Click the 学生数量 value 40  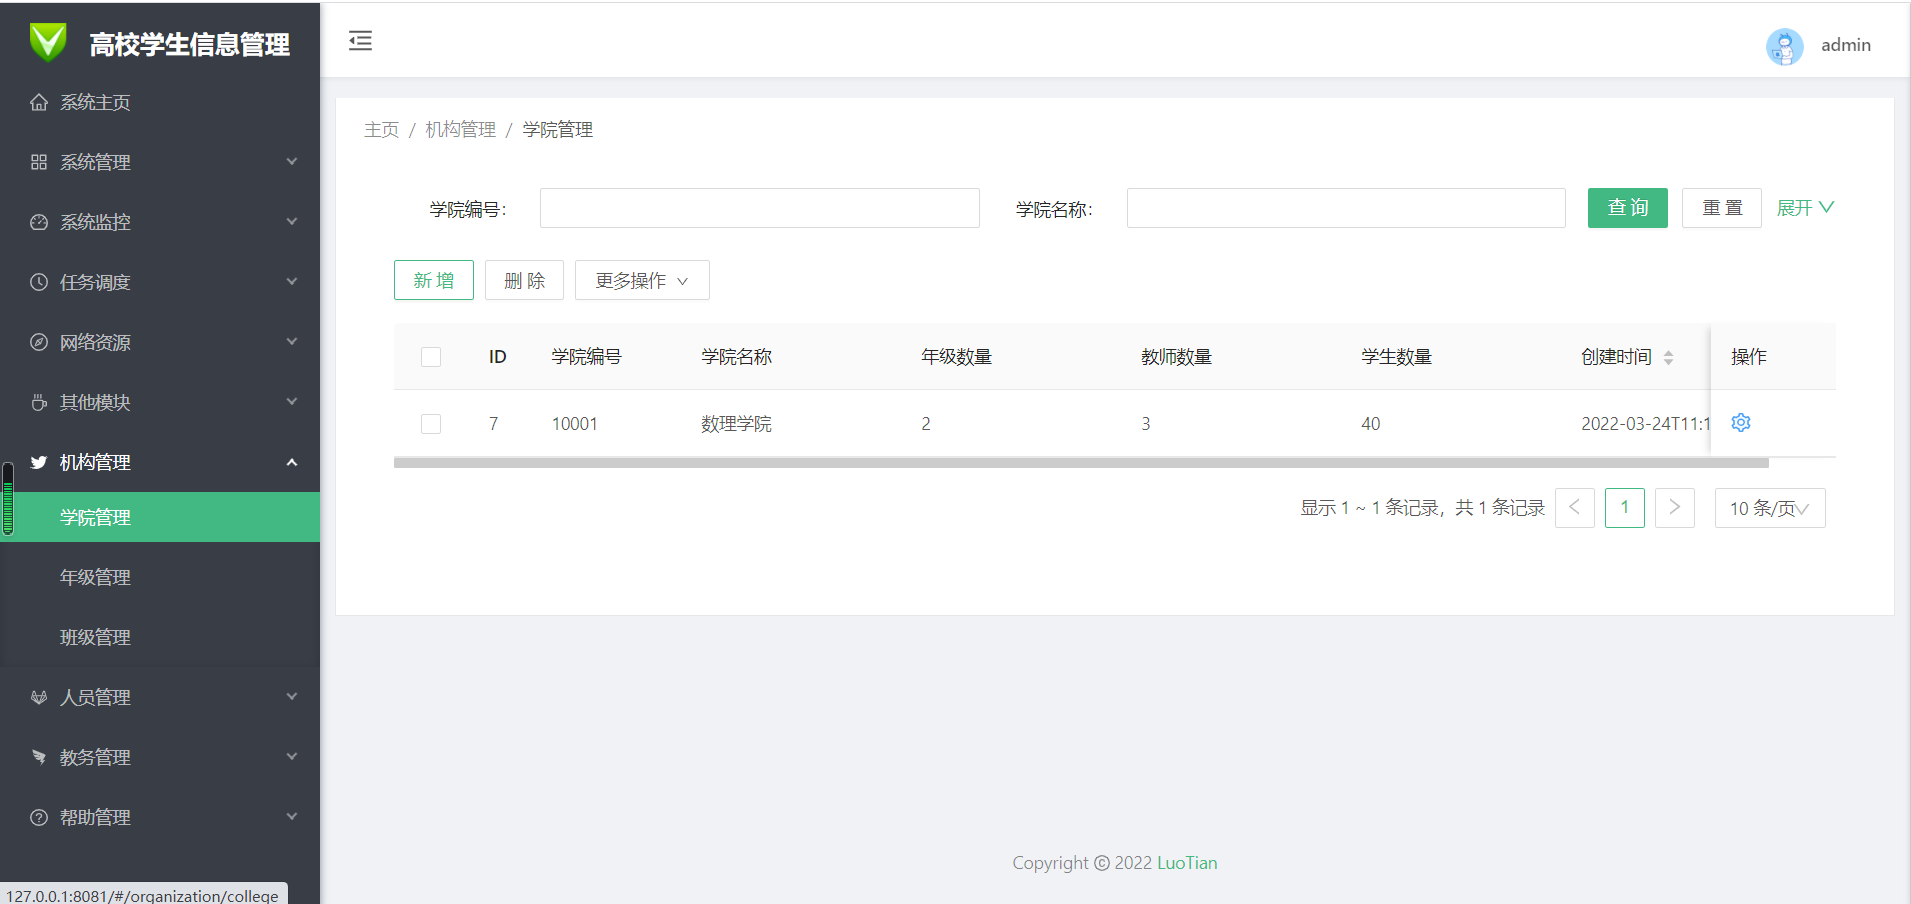click(1371, 424)
